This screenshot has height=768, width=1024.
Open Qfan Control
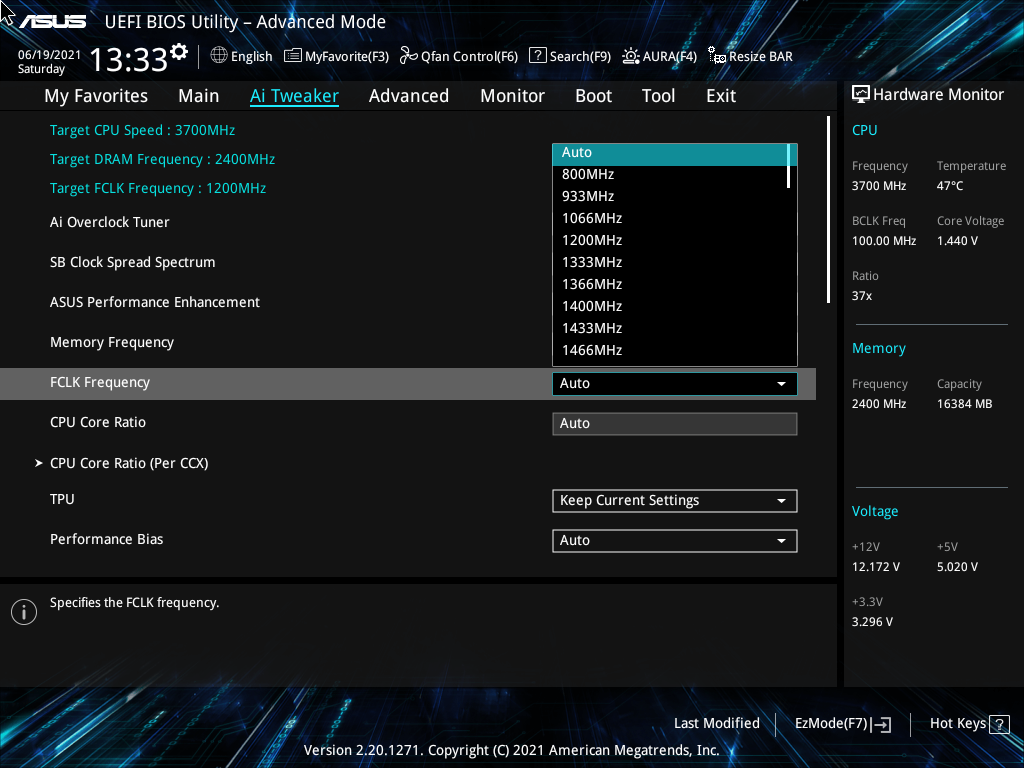458,56
